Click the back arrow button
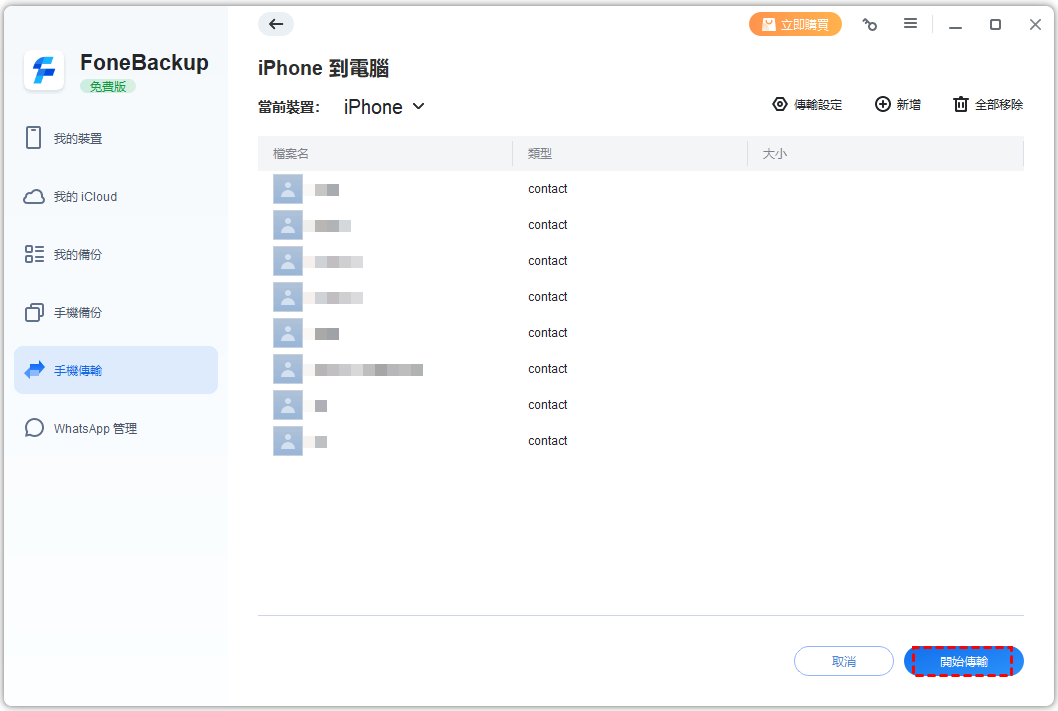The image size is (1058, 711). click(x=275, y=24)
